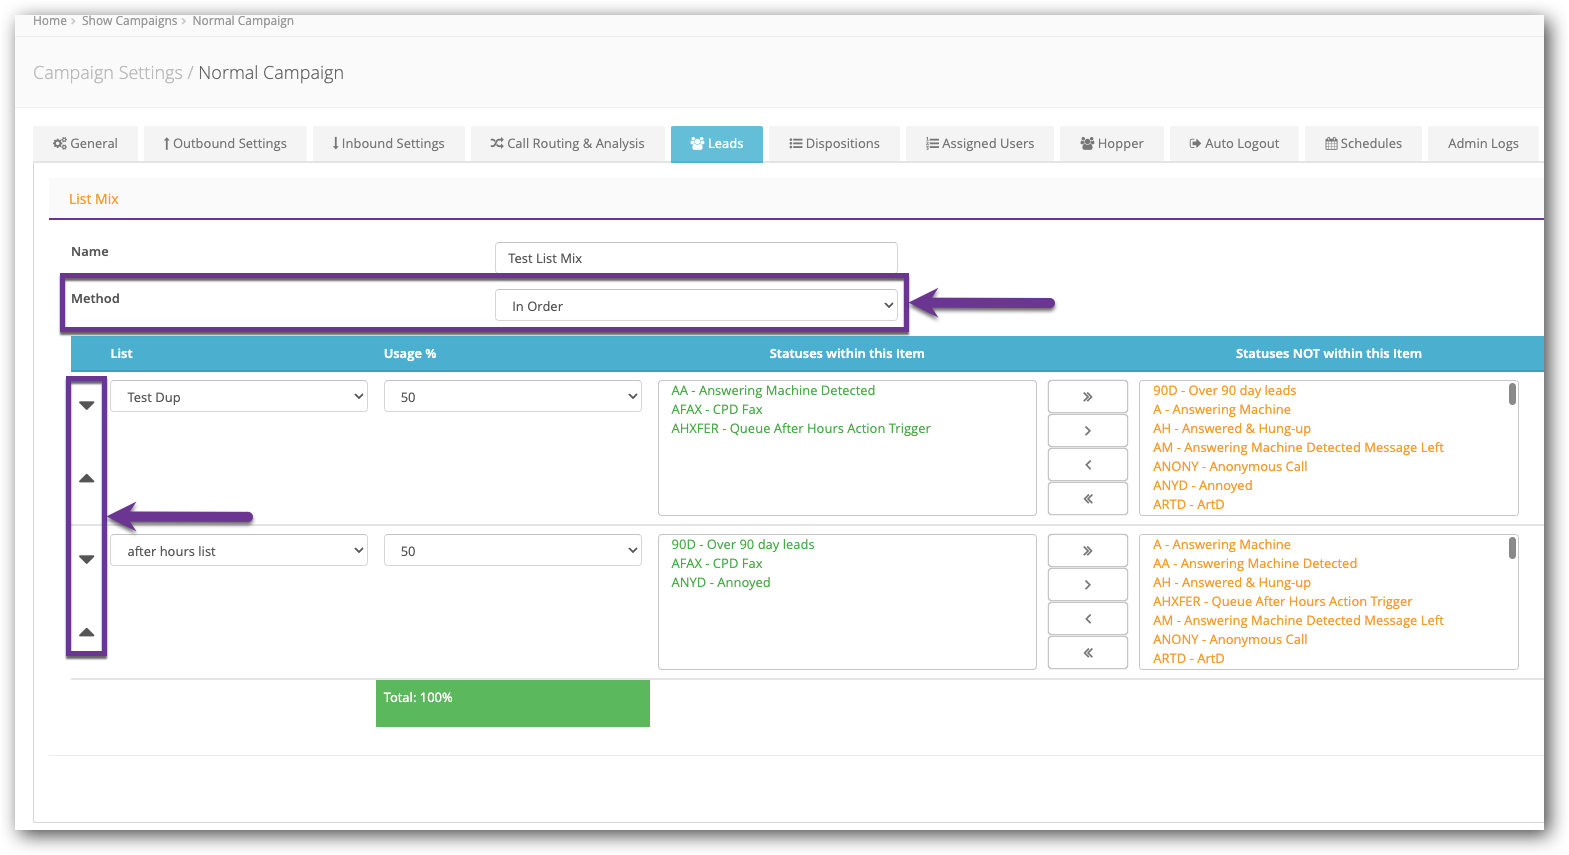Image resolution: width=1569 pixels, height=855 pixels.
Task: Select AHXFER status in Test Dup statuses
Action: (800, 429)
